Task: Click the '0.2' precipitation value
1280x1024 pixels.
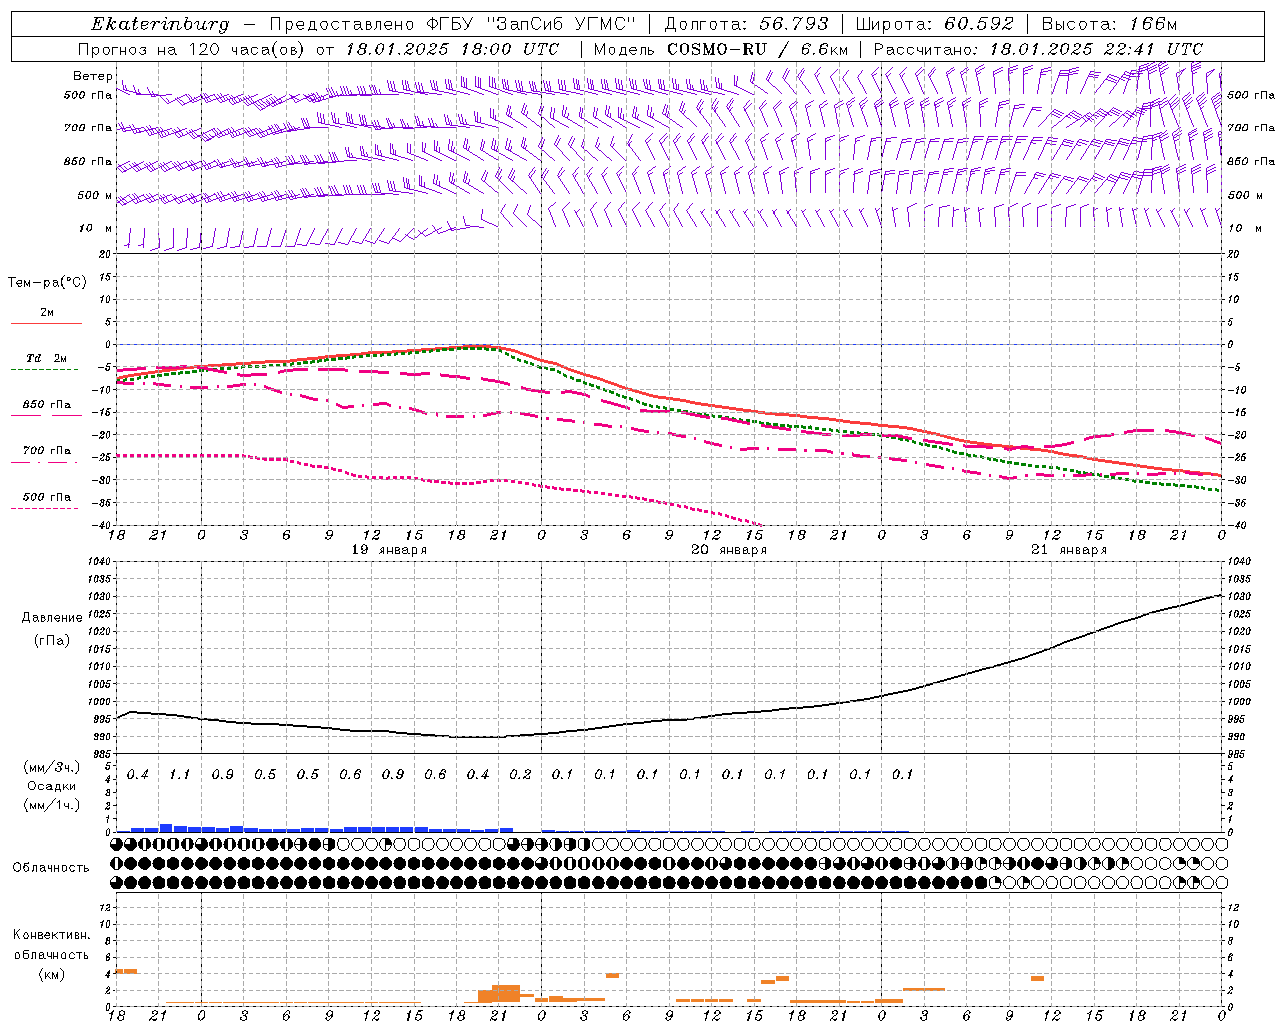Action: (520, 775)
